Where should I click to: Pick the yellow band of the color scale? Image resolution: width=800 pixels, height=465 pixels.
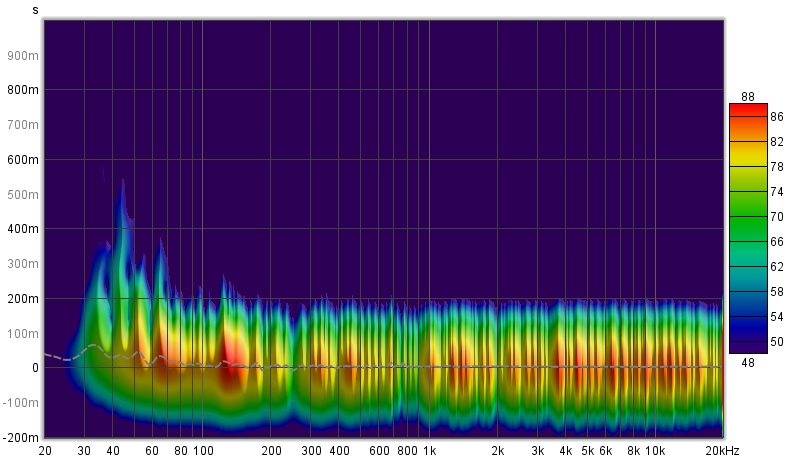tap(747, 158)
